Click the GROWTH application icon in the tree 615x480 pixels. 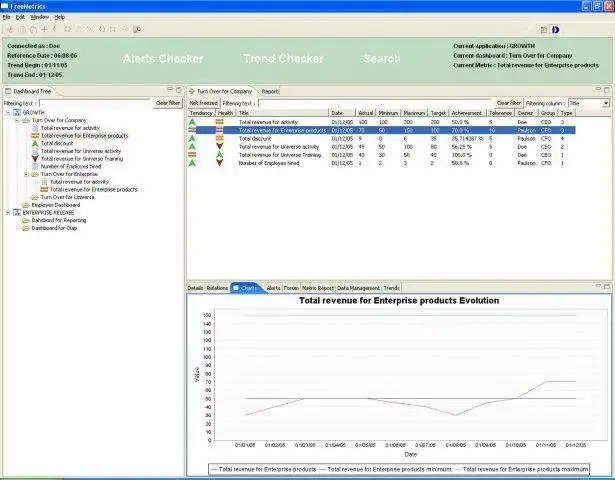pos(17,113)
